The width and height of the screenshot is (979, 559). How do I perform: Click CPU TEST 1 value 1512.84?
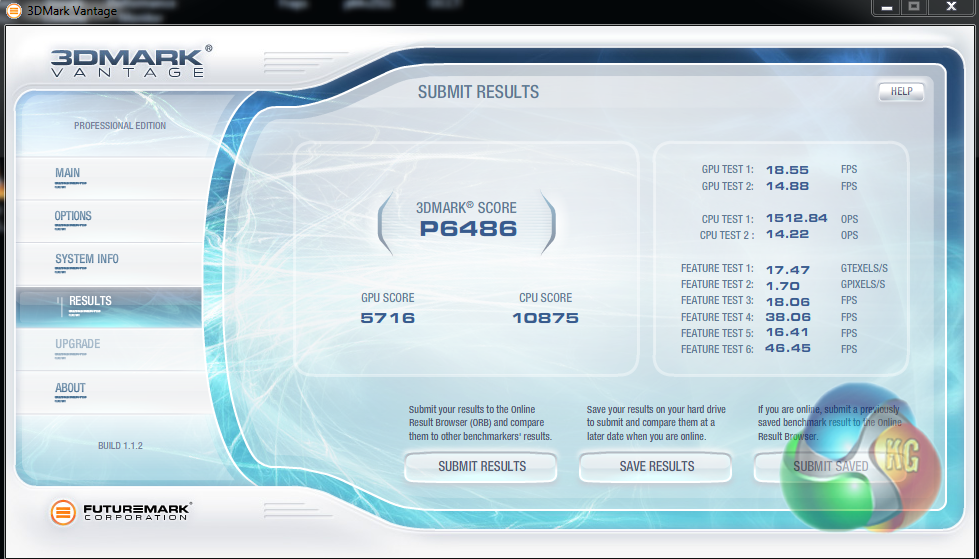pyautogui.click(x=797, y=218)
